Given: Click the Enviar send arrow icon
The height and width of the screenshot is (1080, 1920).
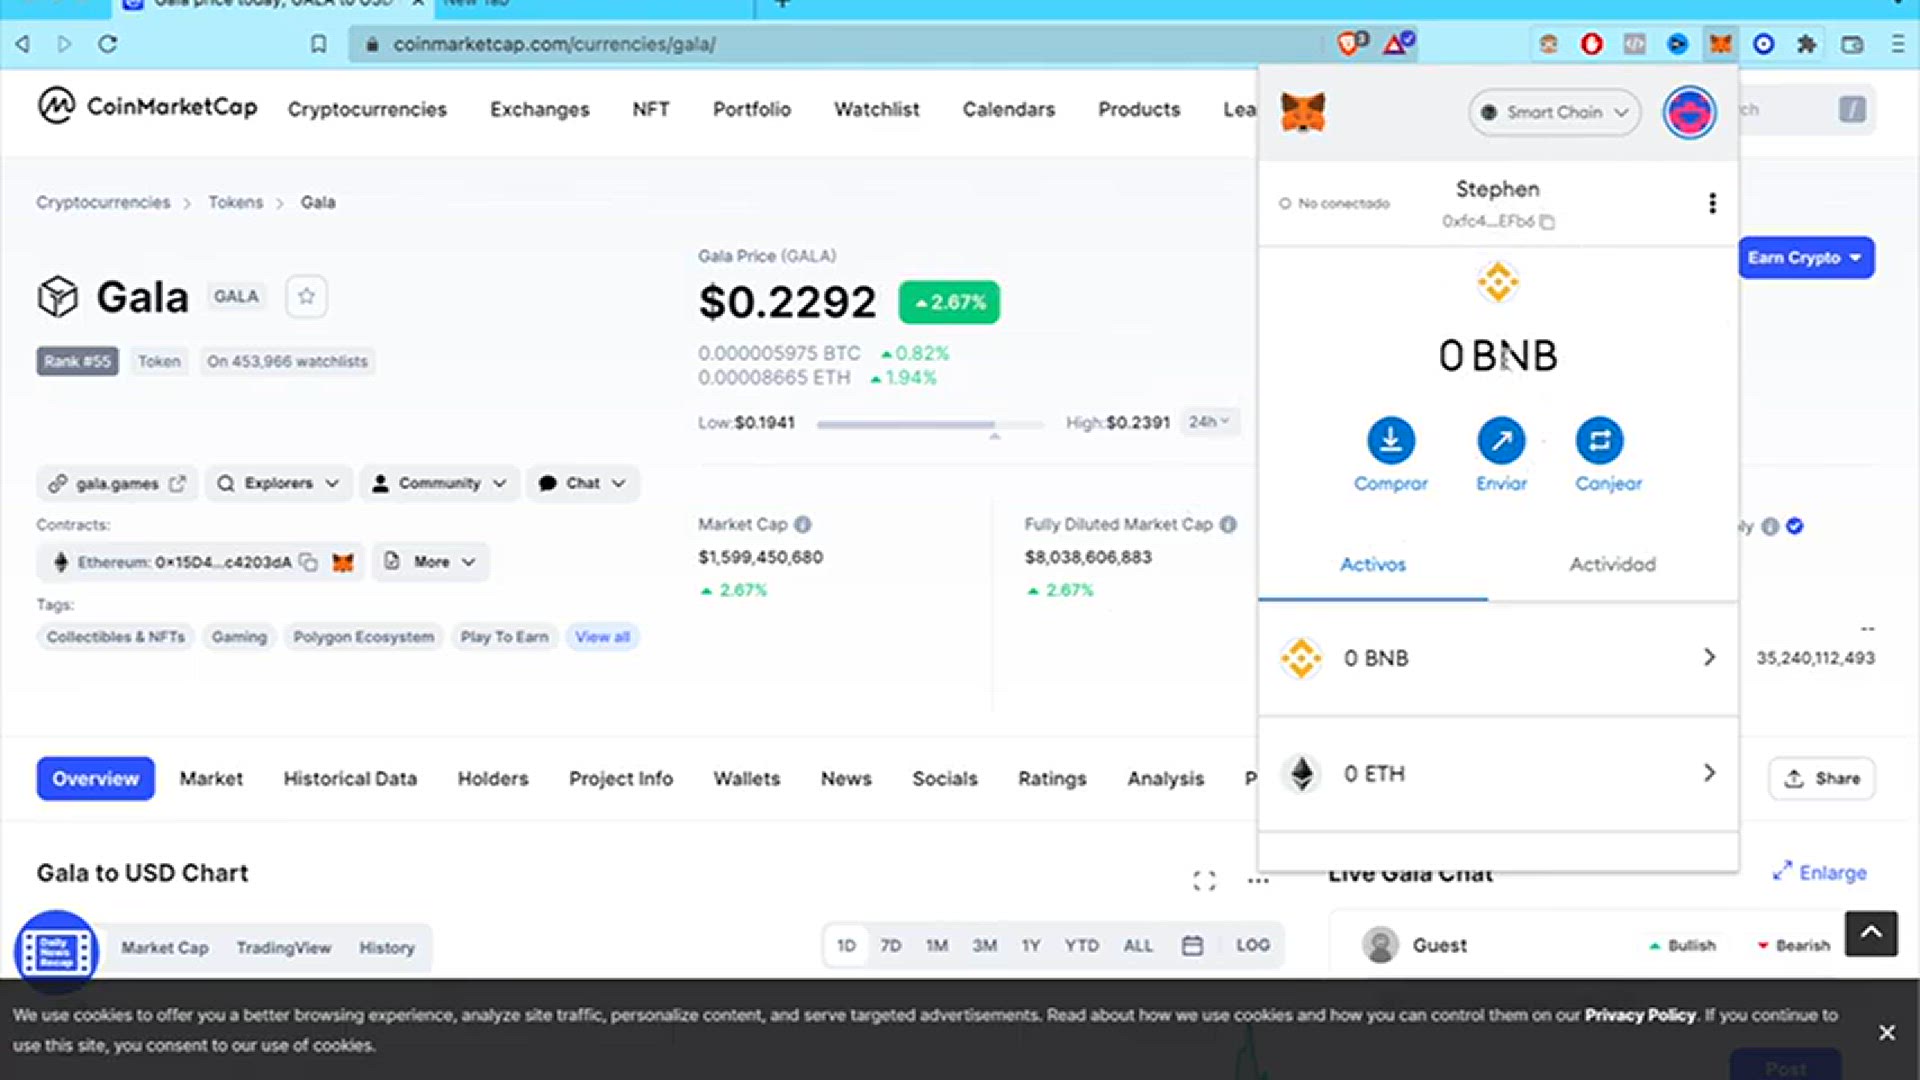Looking at the screenshot, I should [1500, 441].
